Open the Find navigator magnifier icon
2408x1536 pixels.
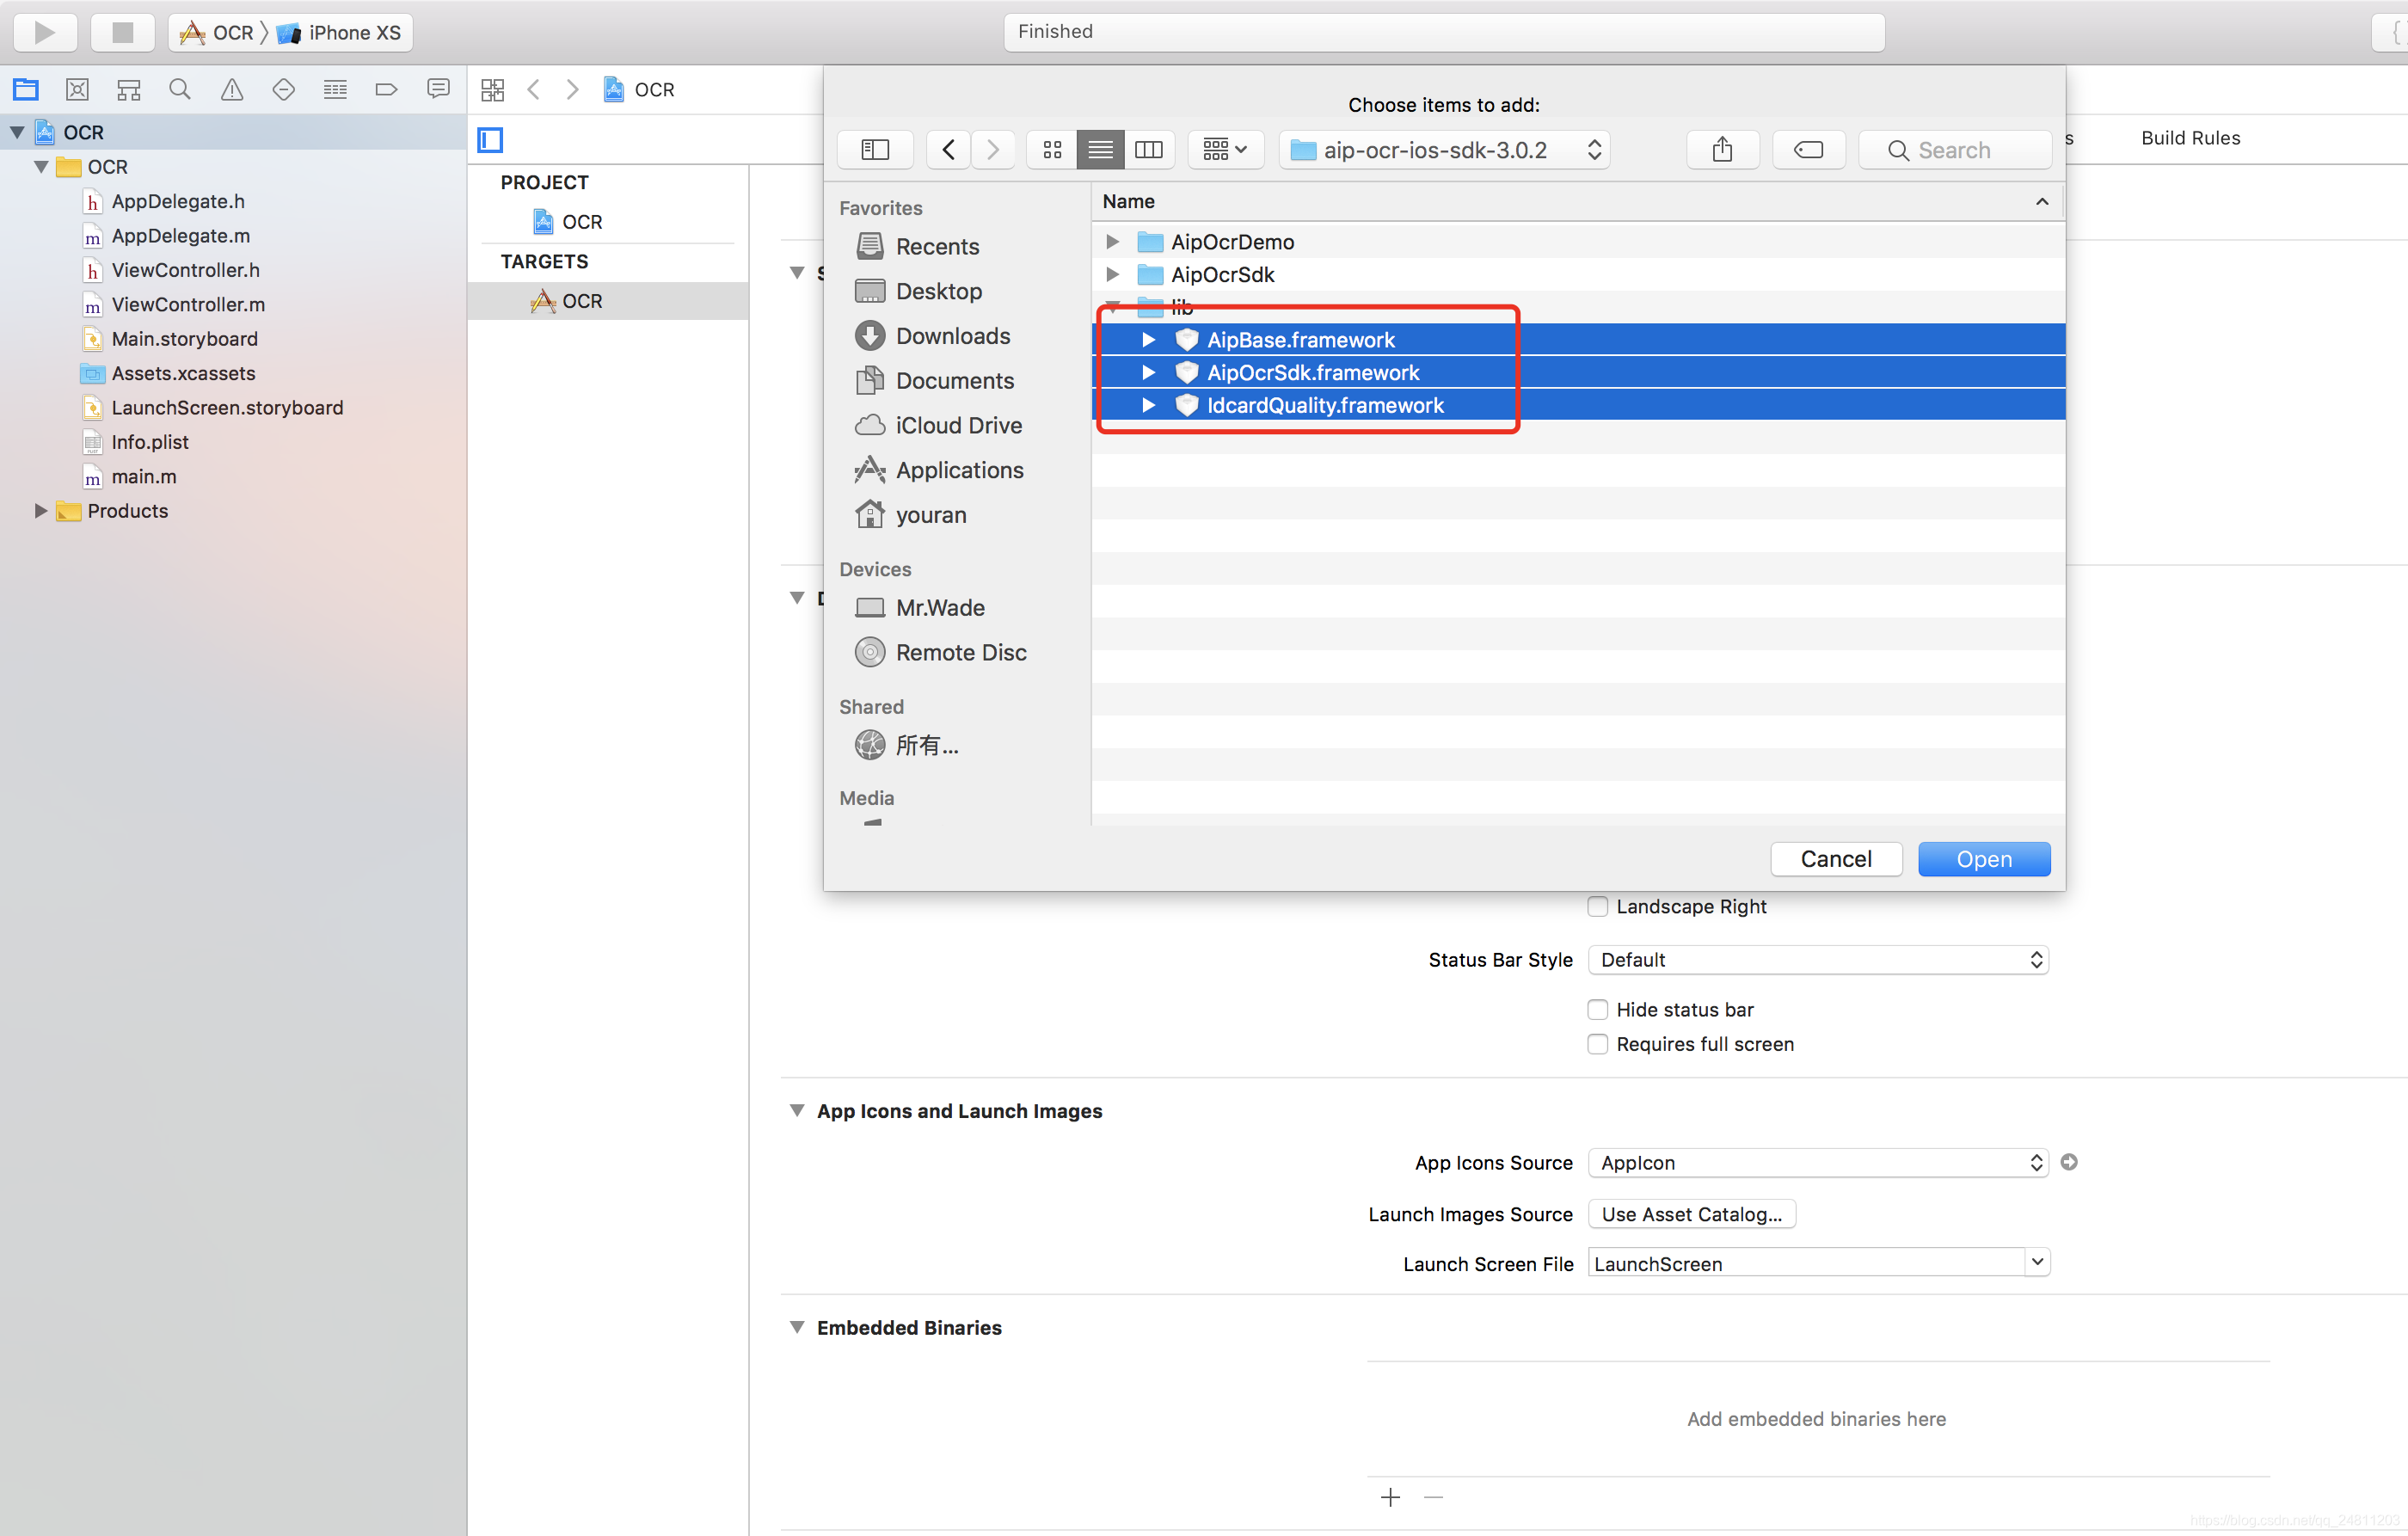tap(180, 90)
